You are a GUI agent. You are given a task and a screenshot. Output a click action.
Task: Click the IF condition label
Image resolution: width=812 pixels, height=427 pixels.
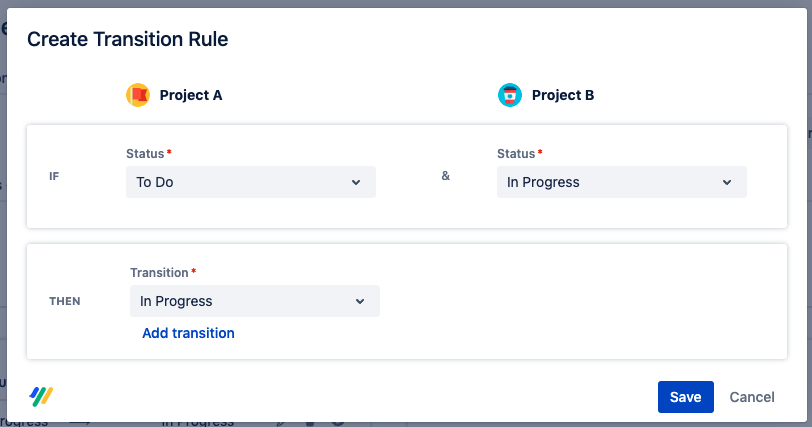point(54,176)
